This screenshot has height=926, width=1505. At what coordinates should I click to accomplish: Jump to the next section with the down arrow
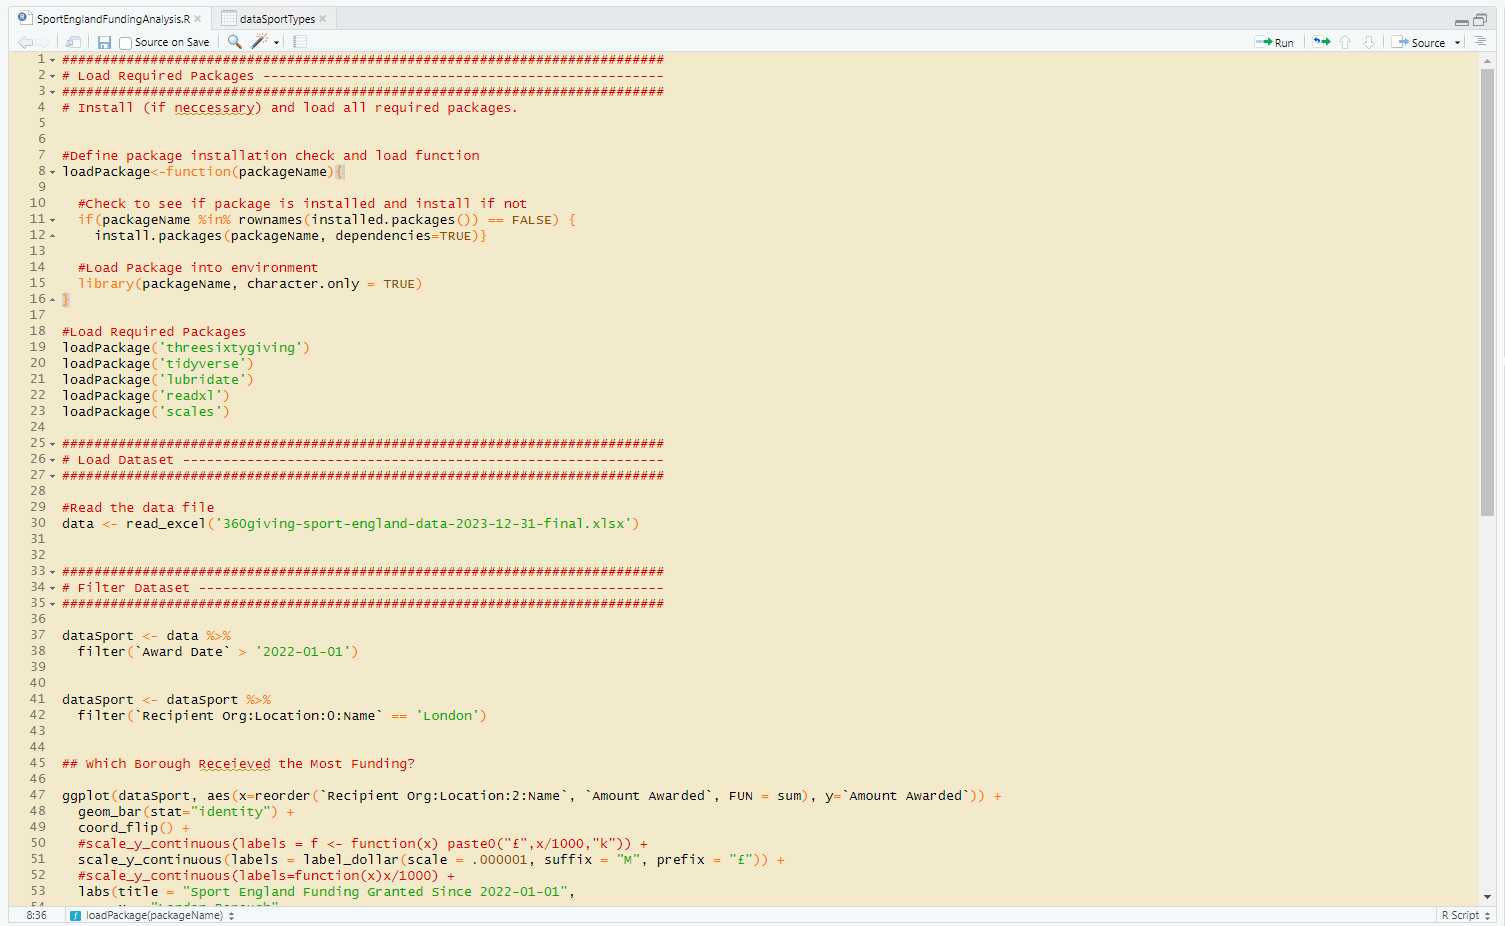[1369, 42]
